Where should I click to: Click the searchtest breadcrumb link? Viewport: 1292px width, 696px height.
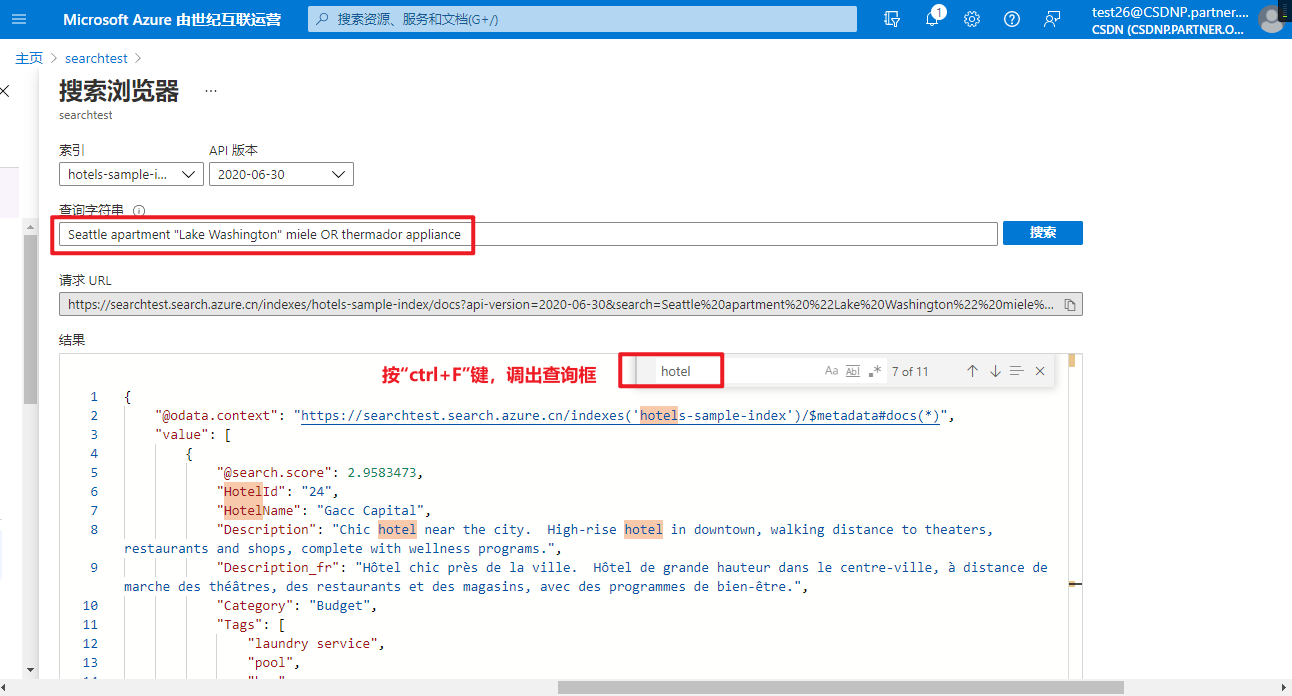(x=96, y=59)
